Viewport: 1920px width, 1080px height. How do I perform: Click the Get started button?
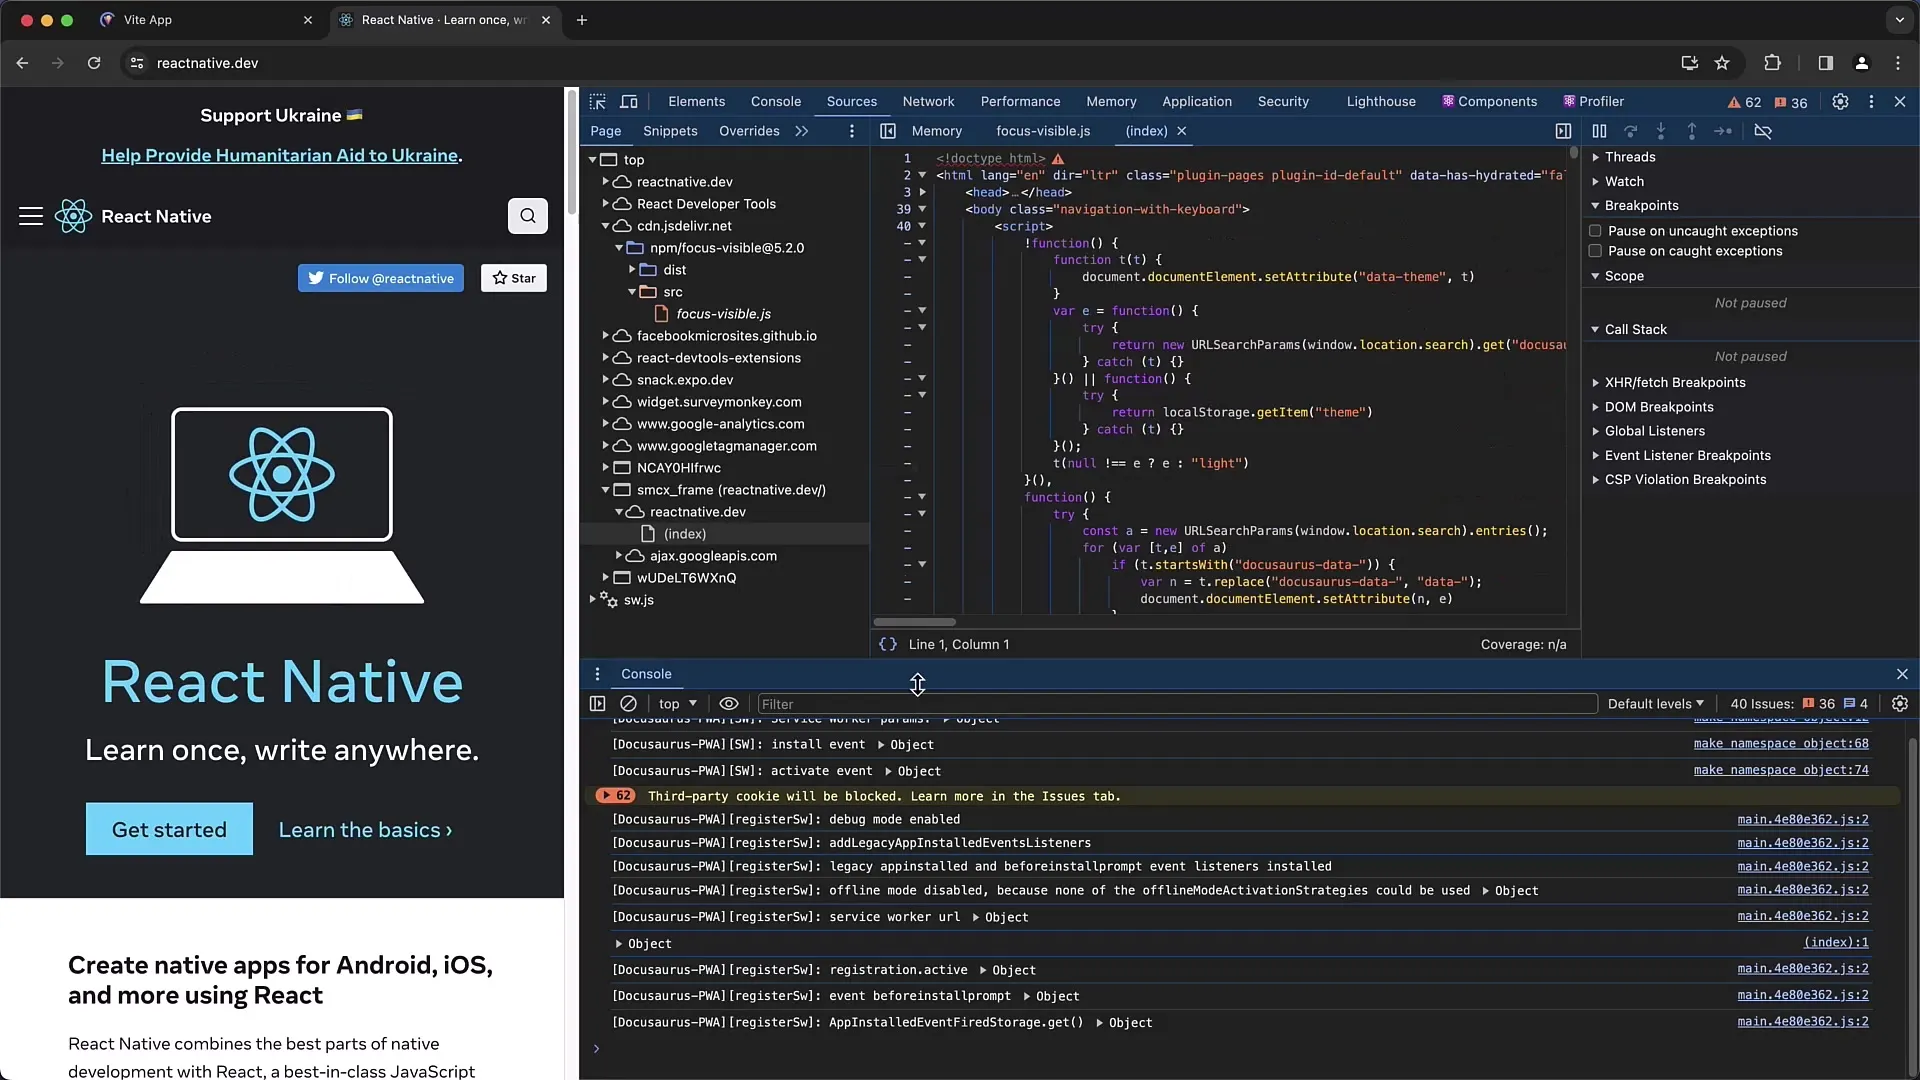[x=169, y=829]
